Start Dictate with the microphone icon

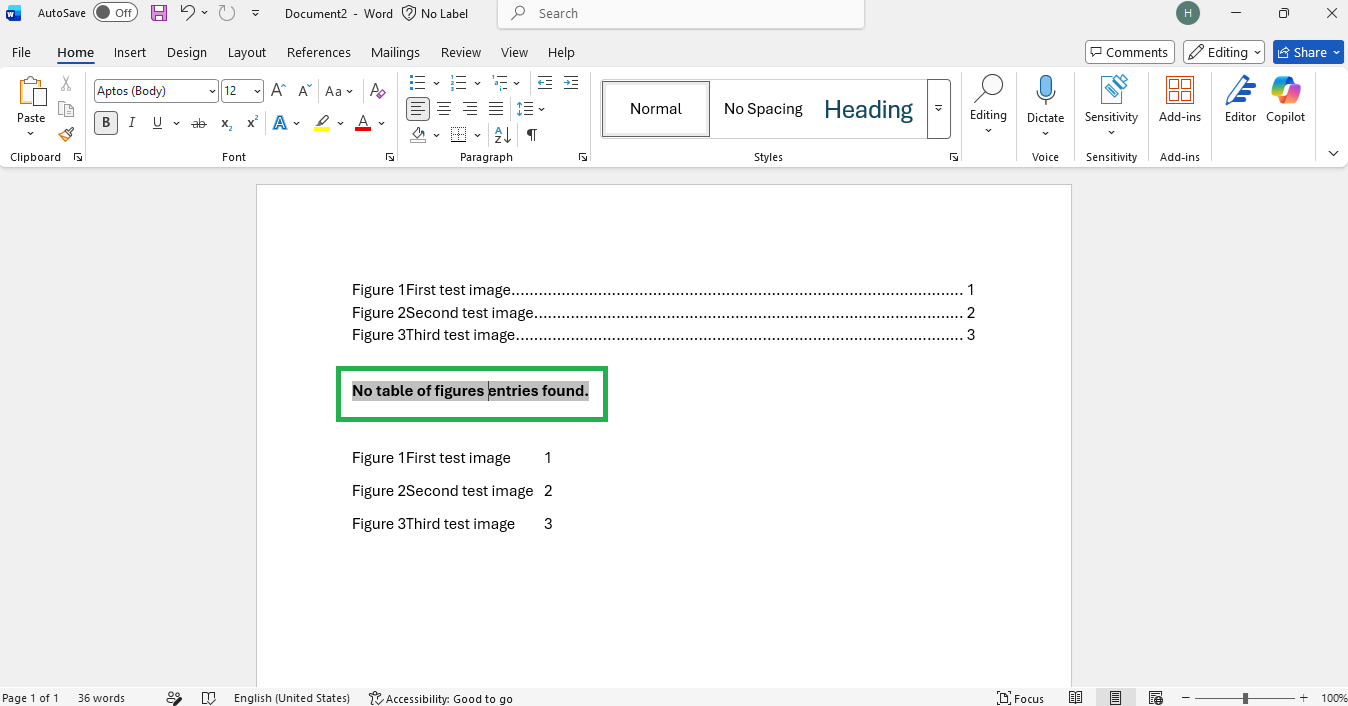pos(1046,90)
